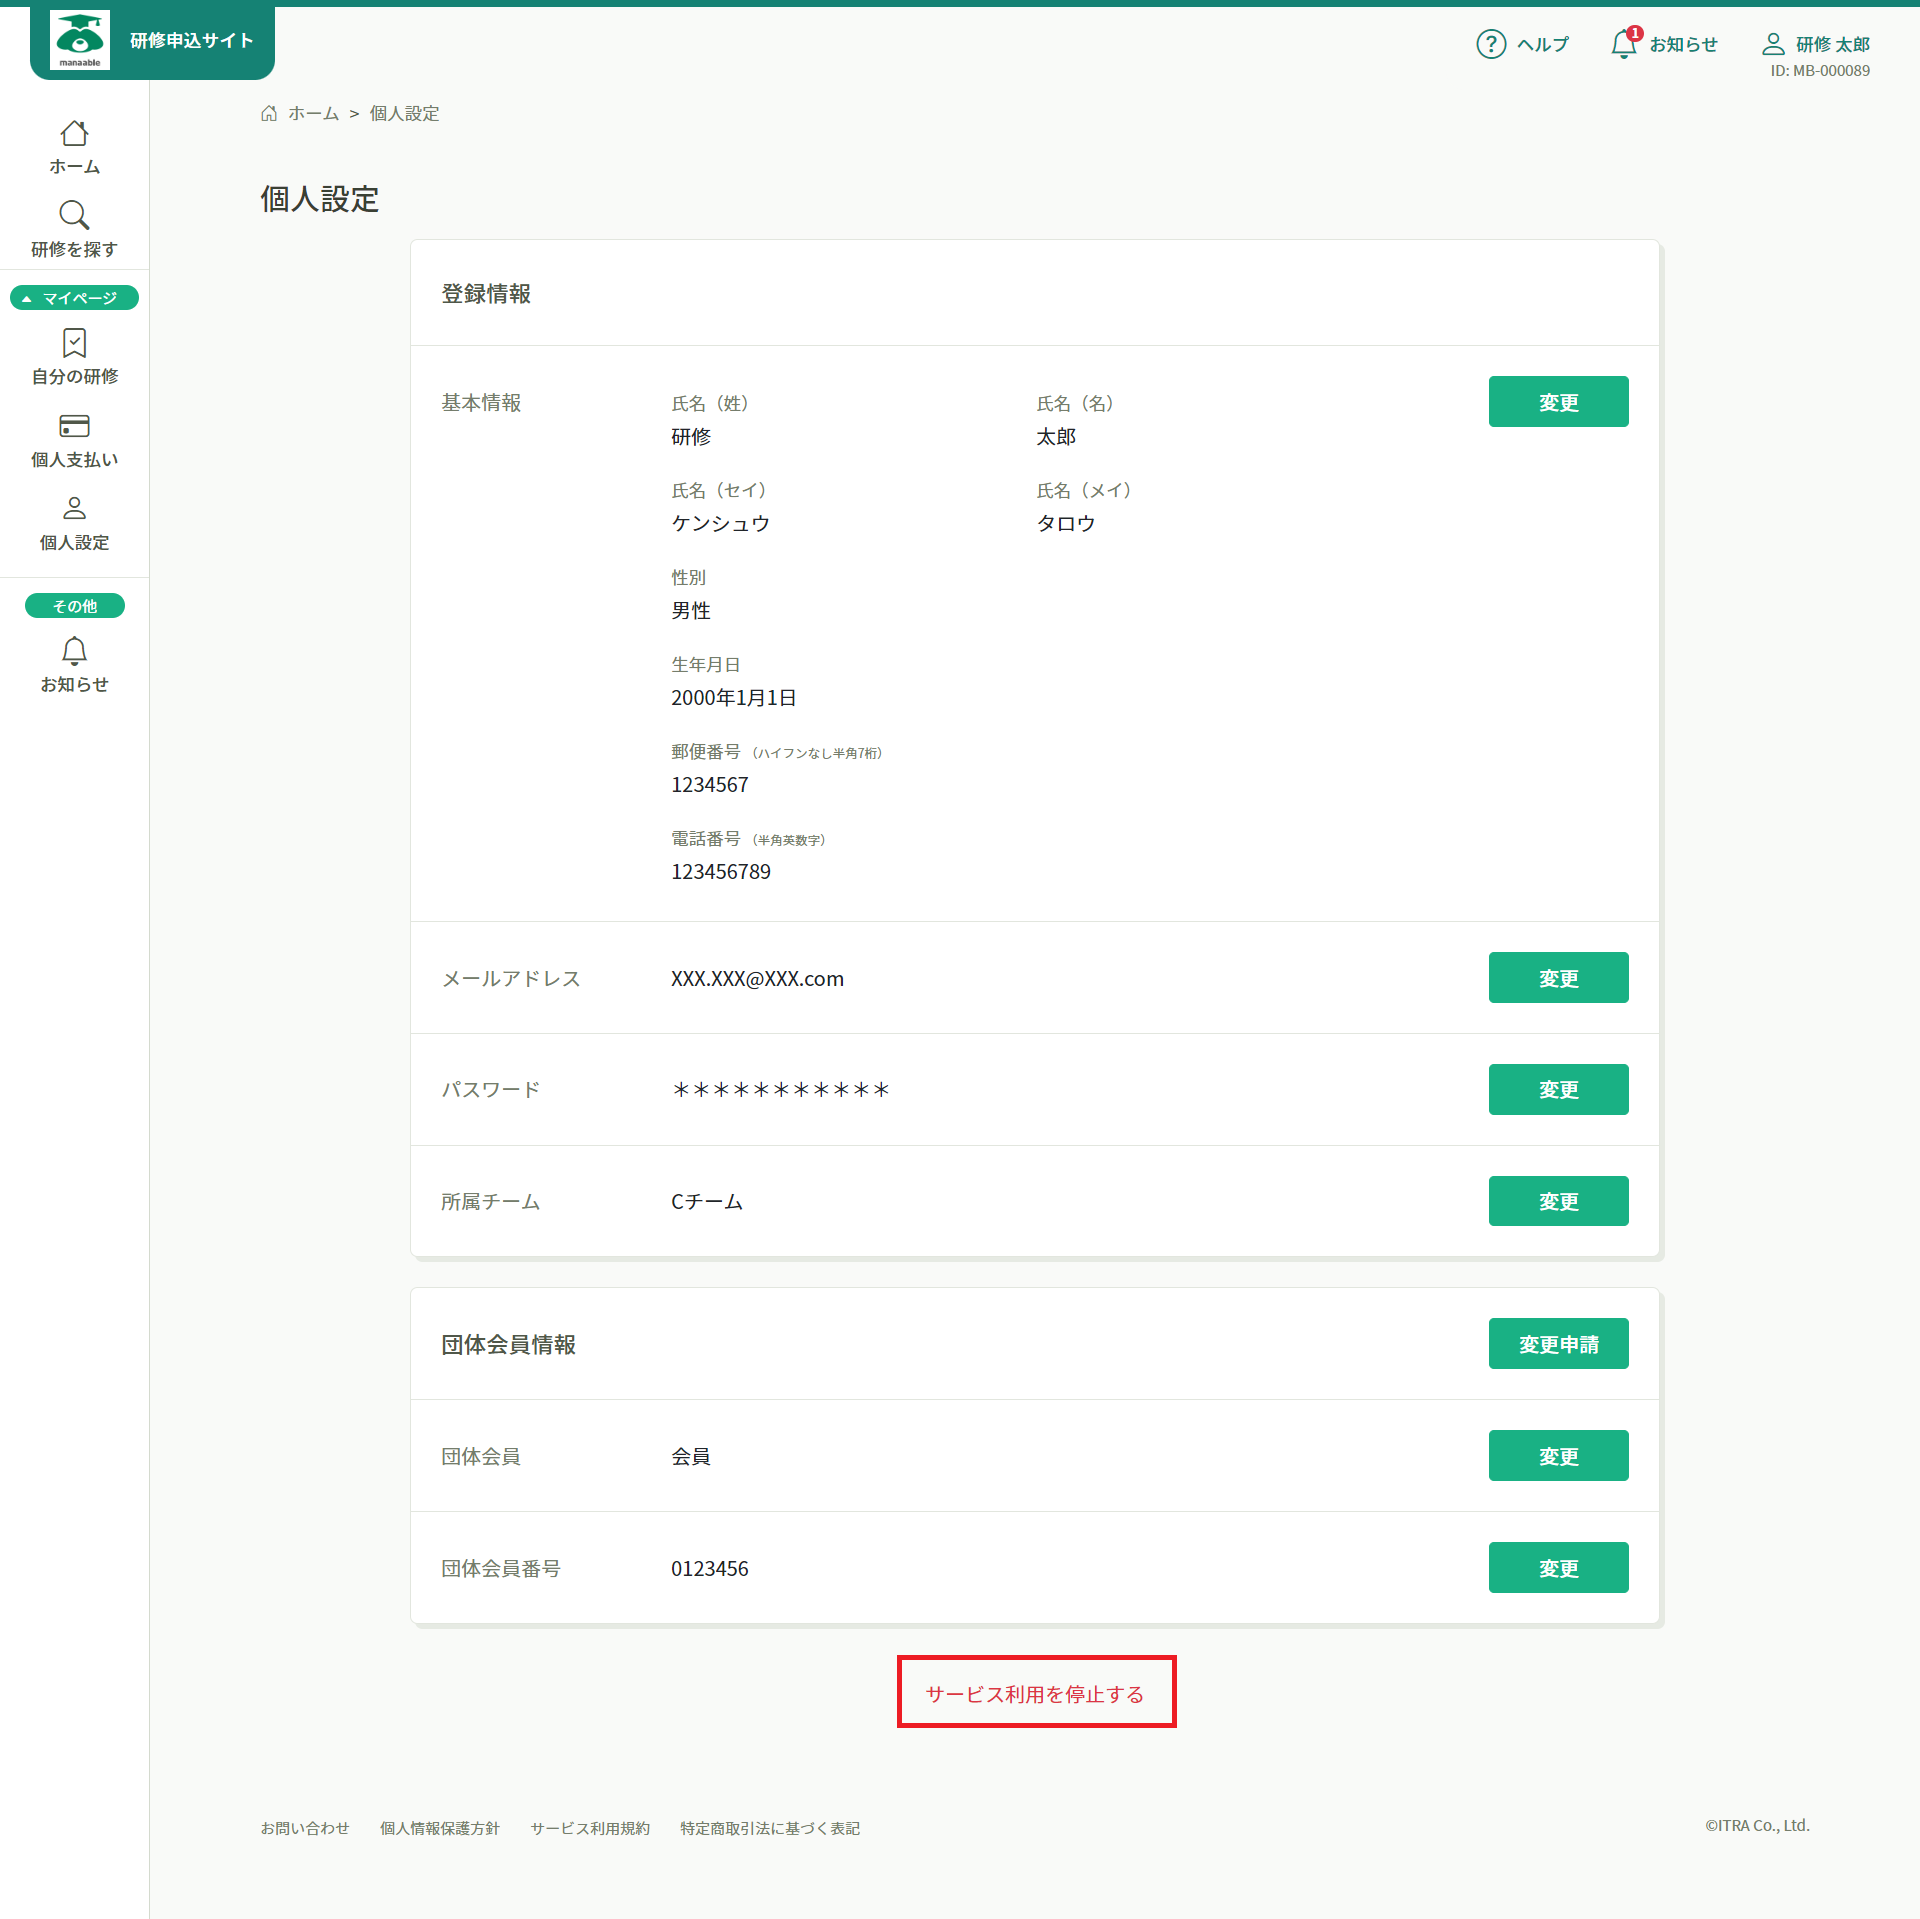Select 個人設定 person icon in sidebar
1920x1919 pixels.
point(74,509)
